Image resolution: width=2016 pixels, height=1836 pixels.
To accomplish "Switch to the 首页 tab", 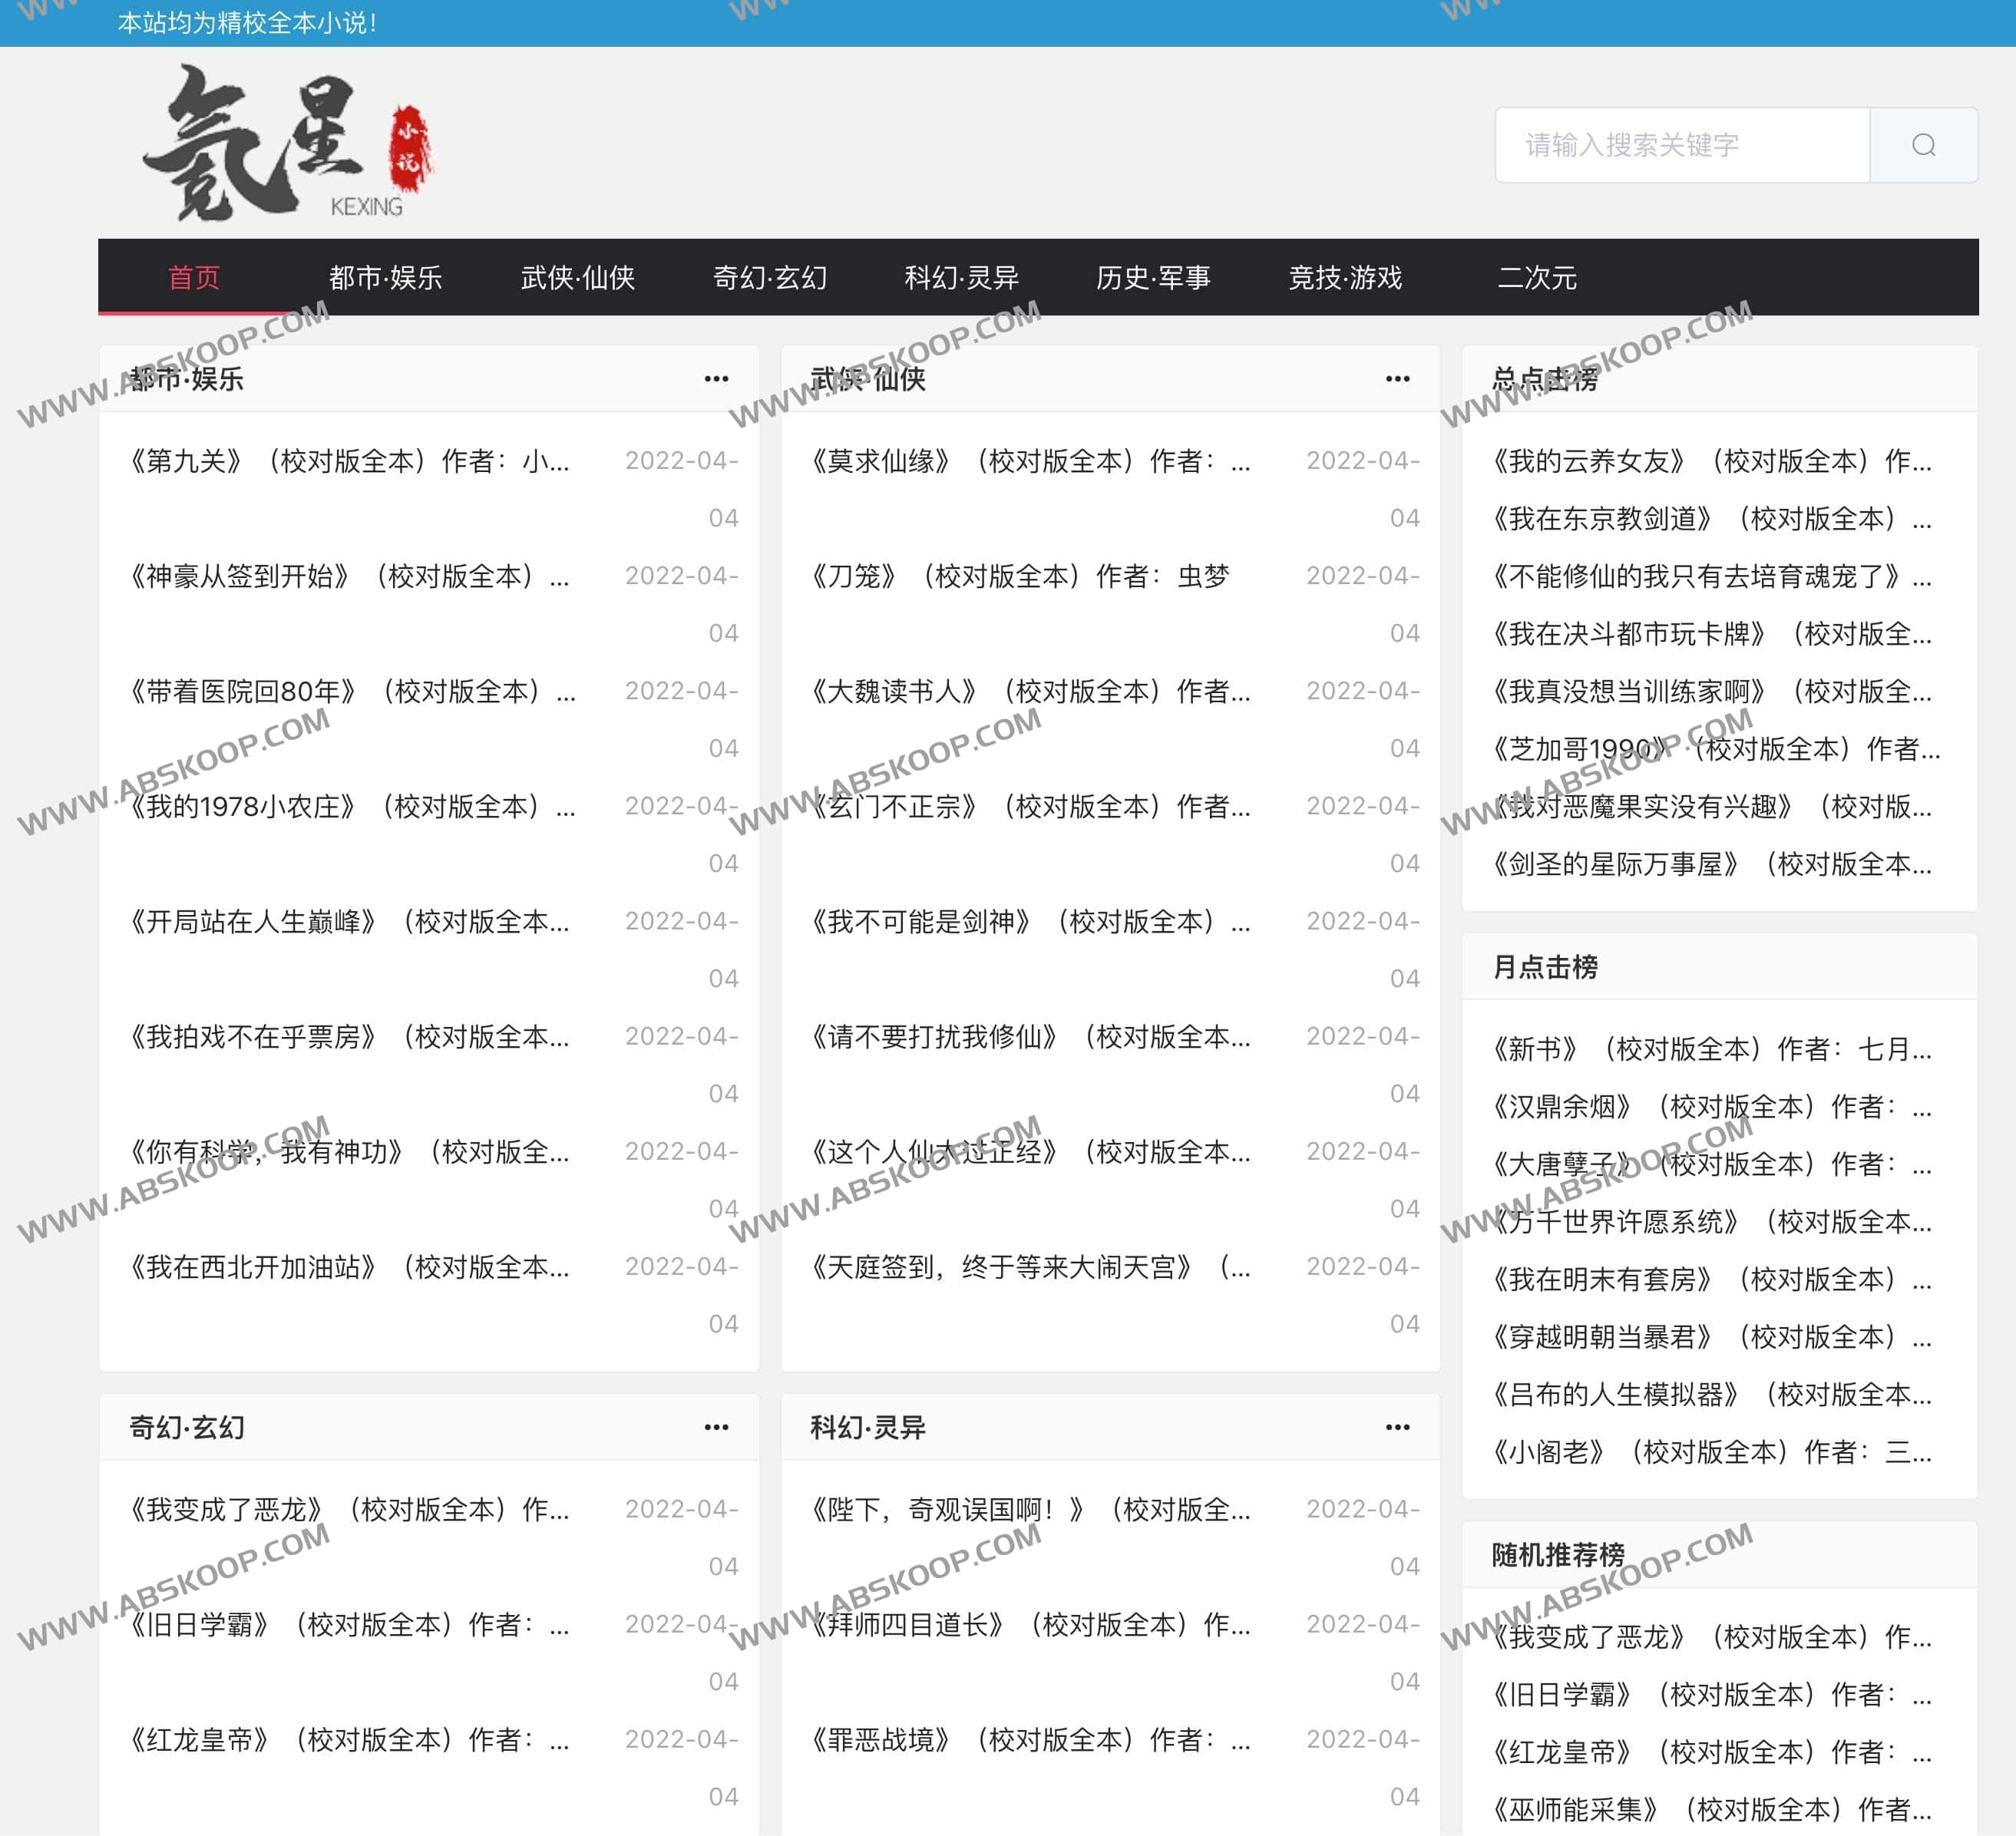I will tap(196, 278).
